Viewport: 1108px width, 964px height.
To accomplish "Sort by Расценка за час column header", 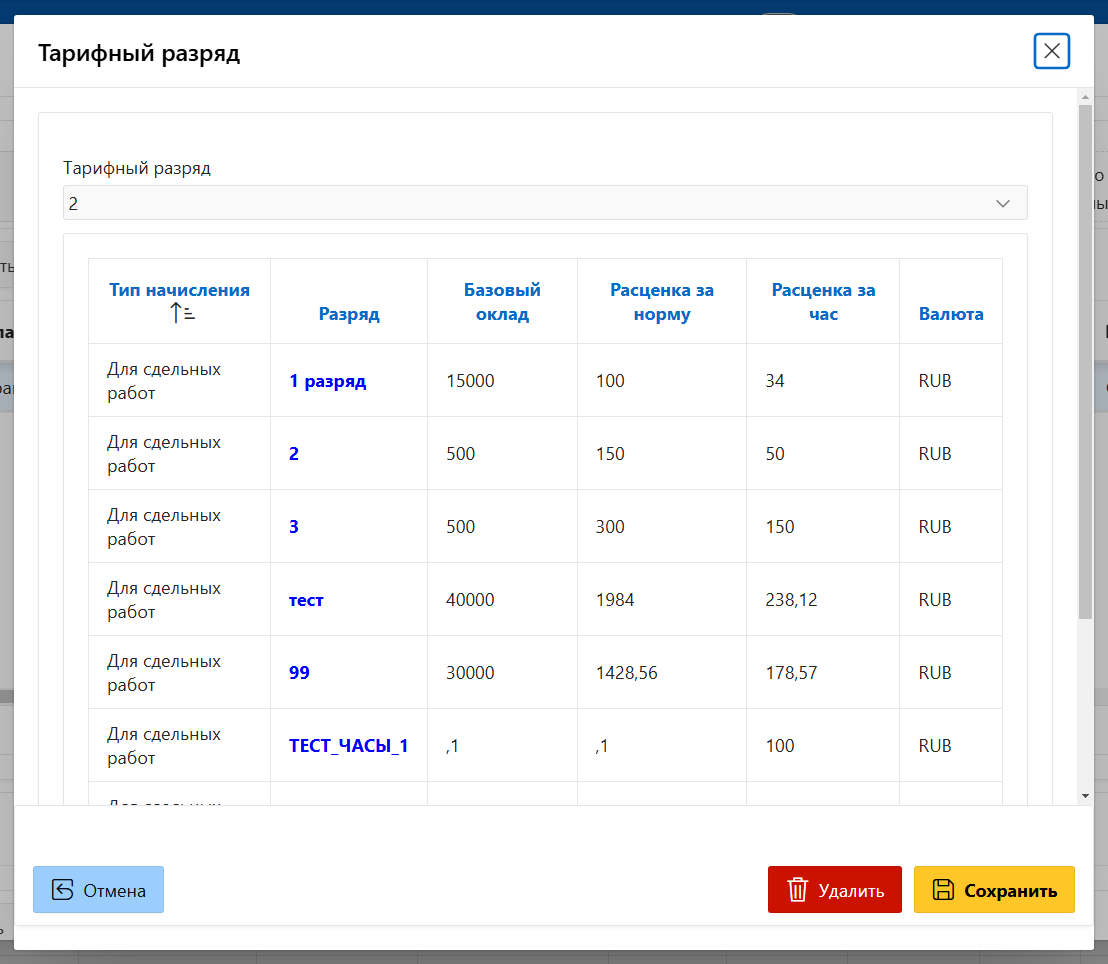I will point(822,302).
